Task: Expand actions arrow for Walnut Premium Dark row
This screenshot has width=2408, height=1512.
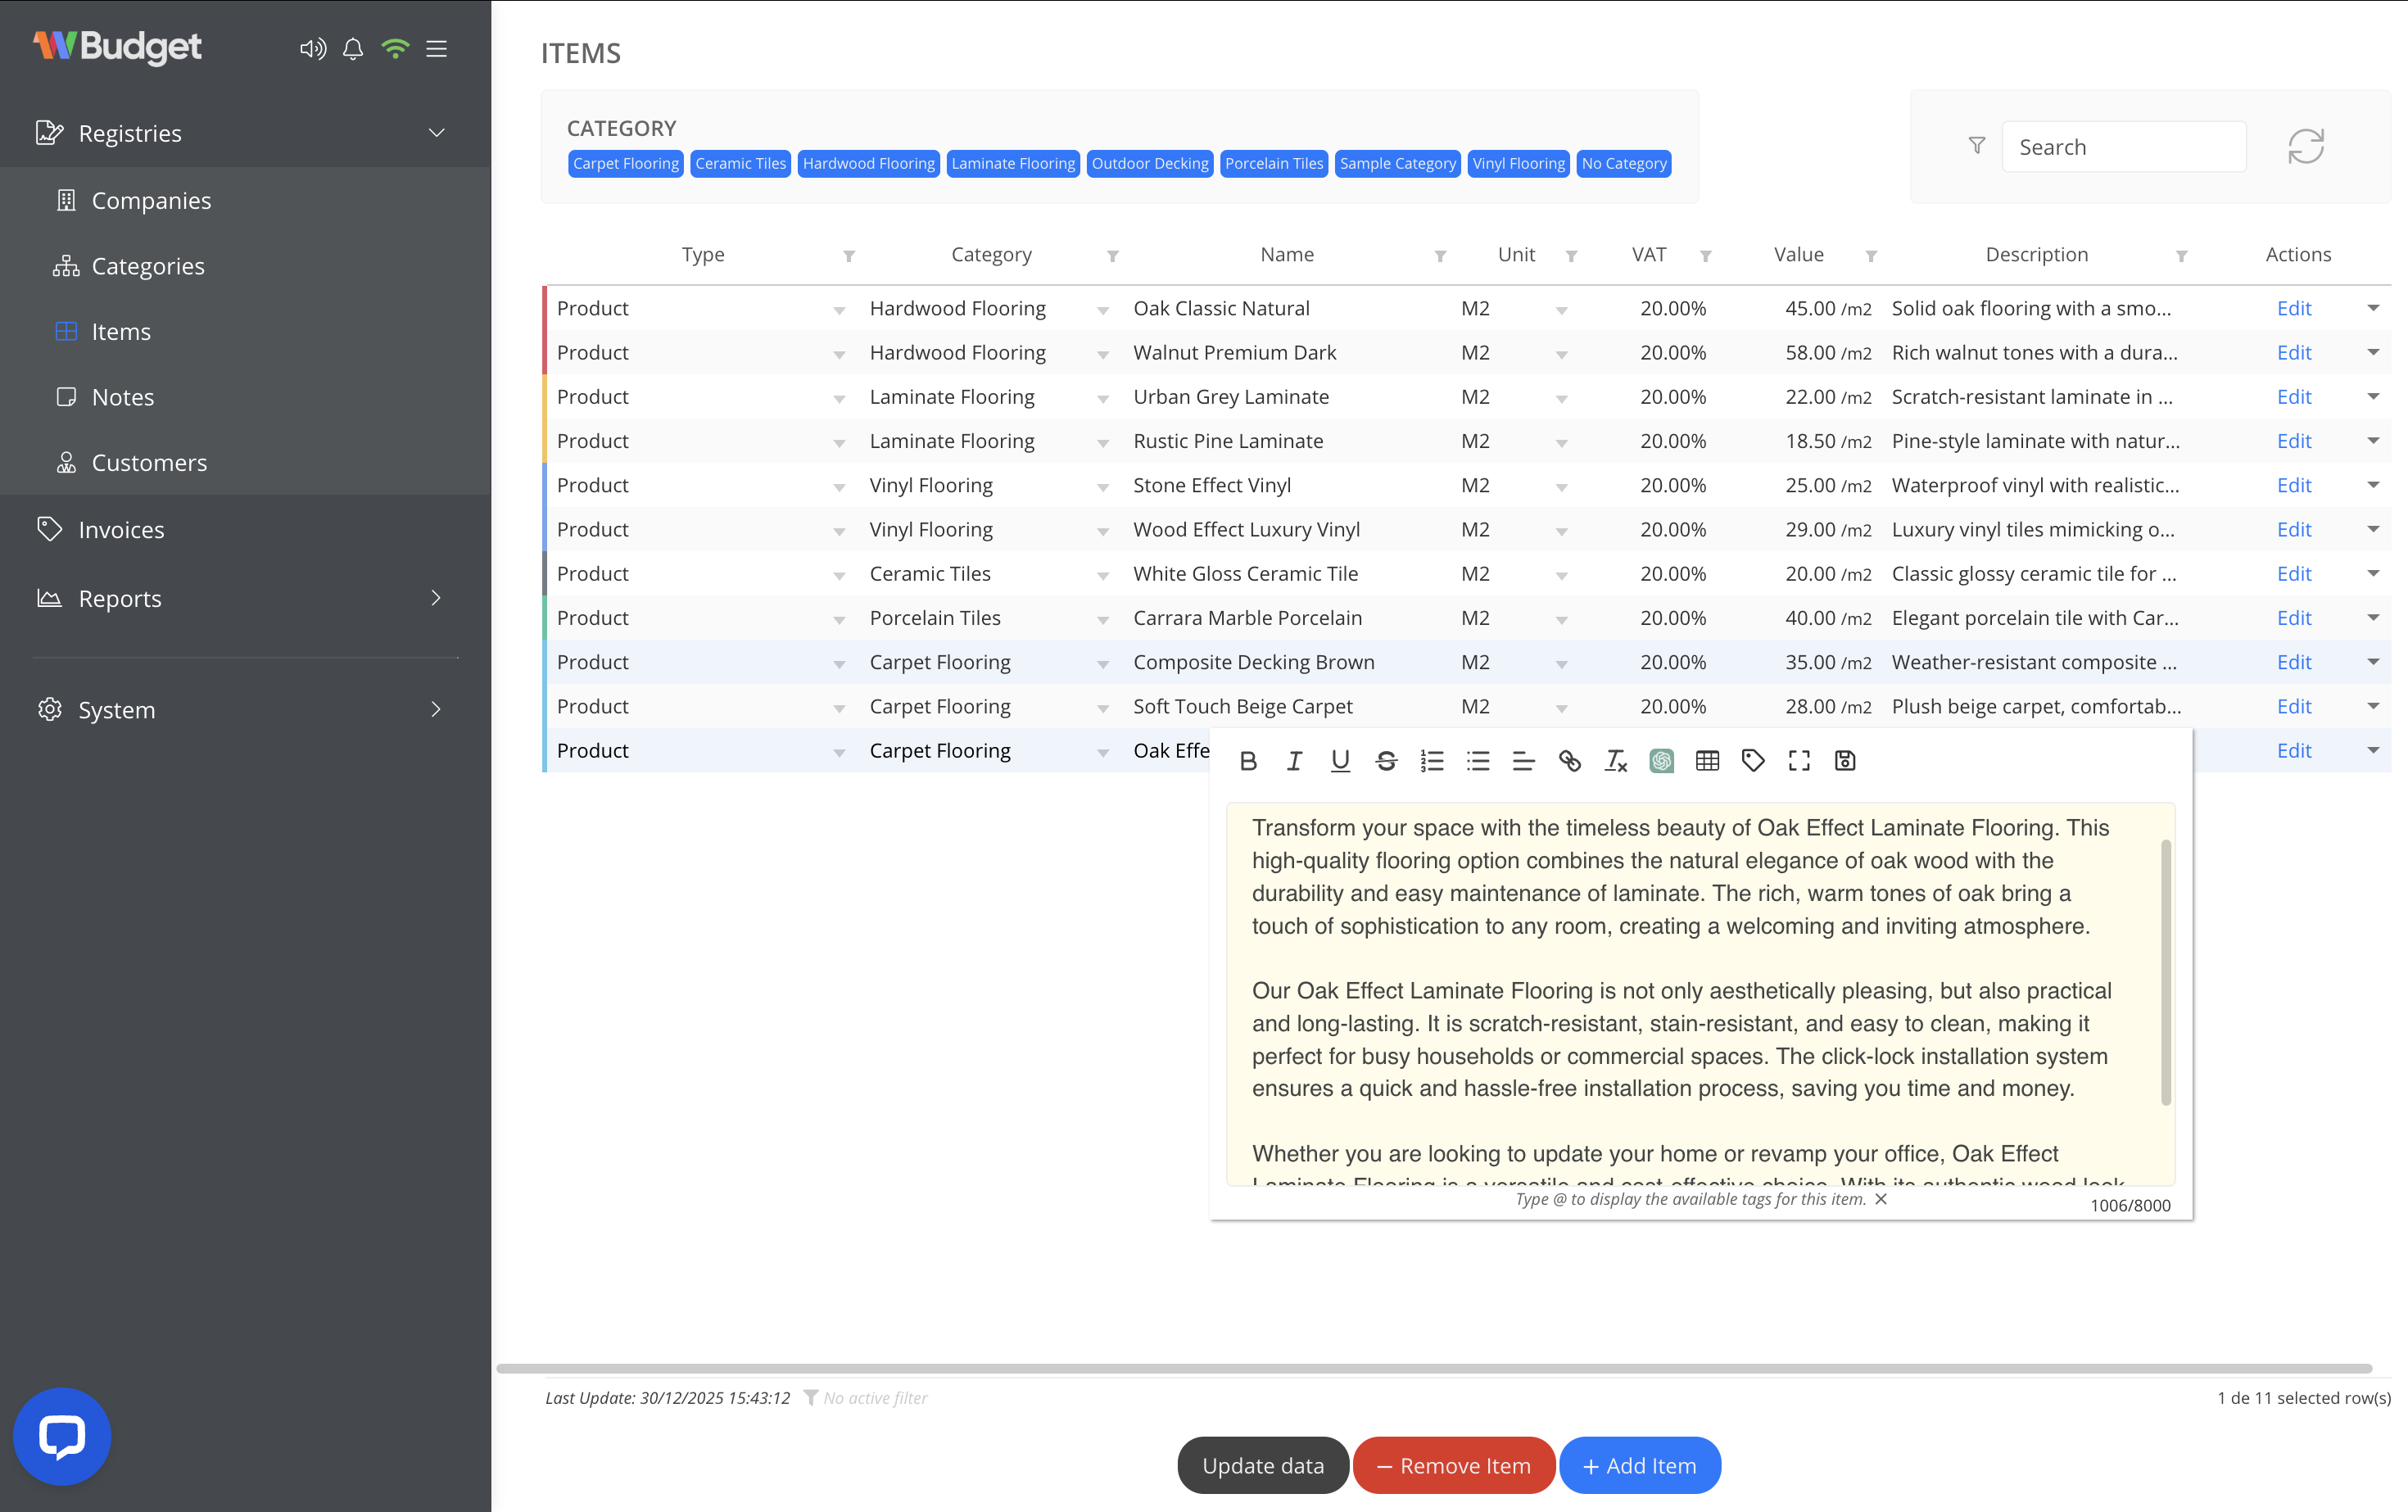Action: 2372,352
